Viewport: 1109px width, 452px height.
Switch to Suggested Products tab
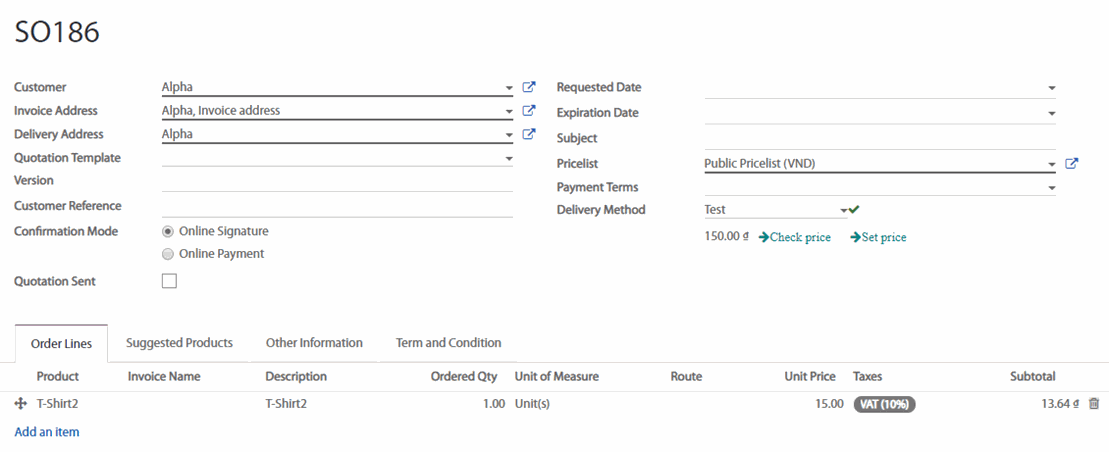(x=179, y=343)
